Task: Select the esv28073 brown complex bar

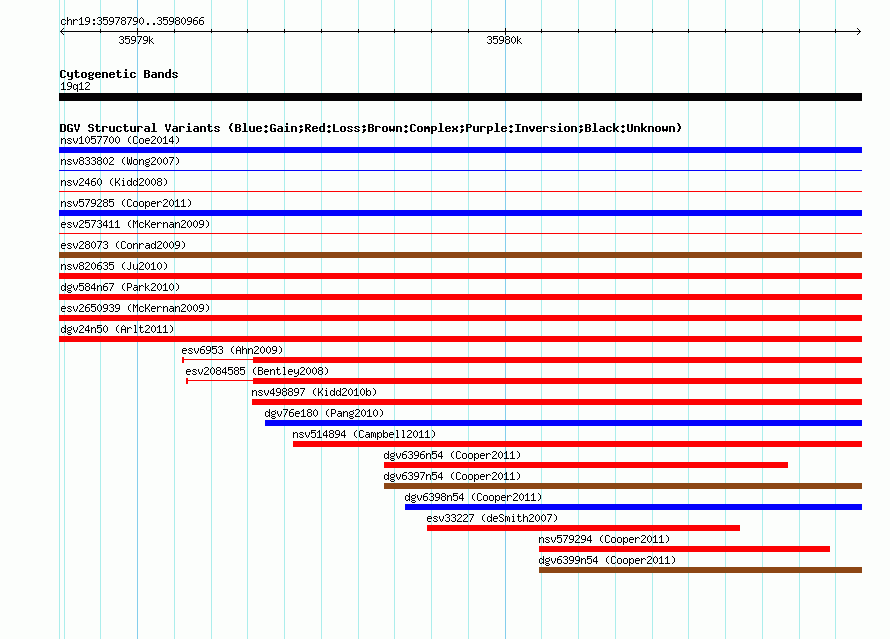Action: [x=460, y=255]
